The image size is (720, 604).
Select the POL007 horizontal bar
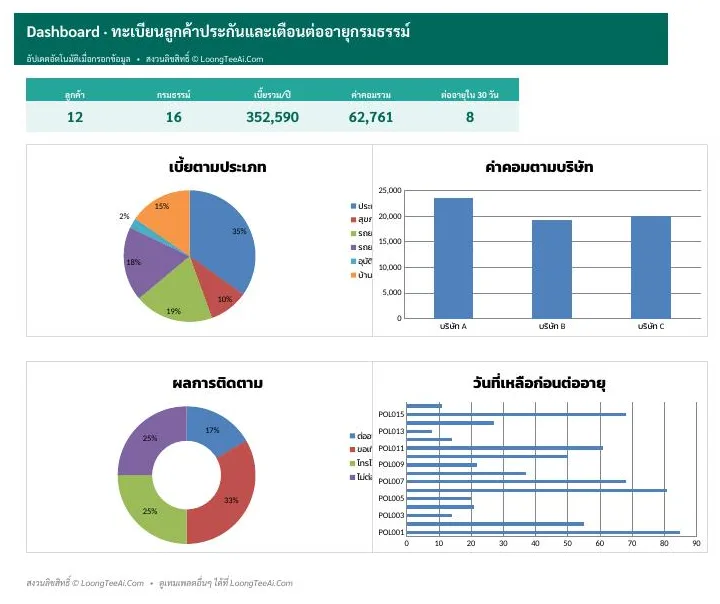[x=517, y=481]
